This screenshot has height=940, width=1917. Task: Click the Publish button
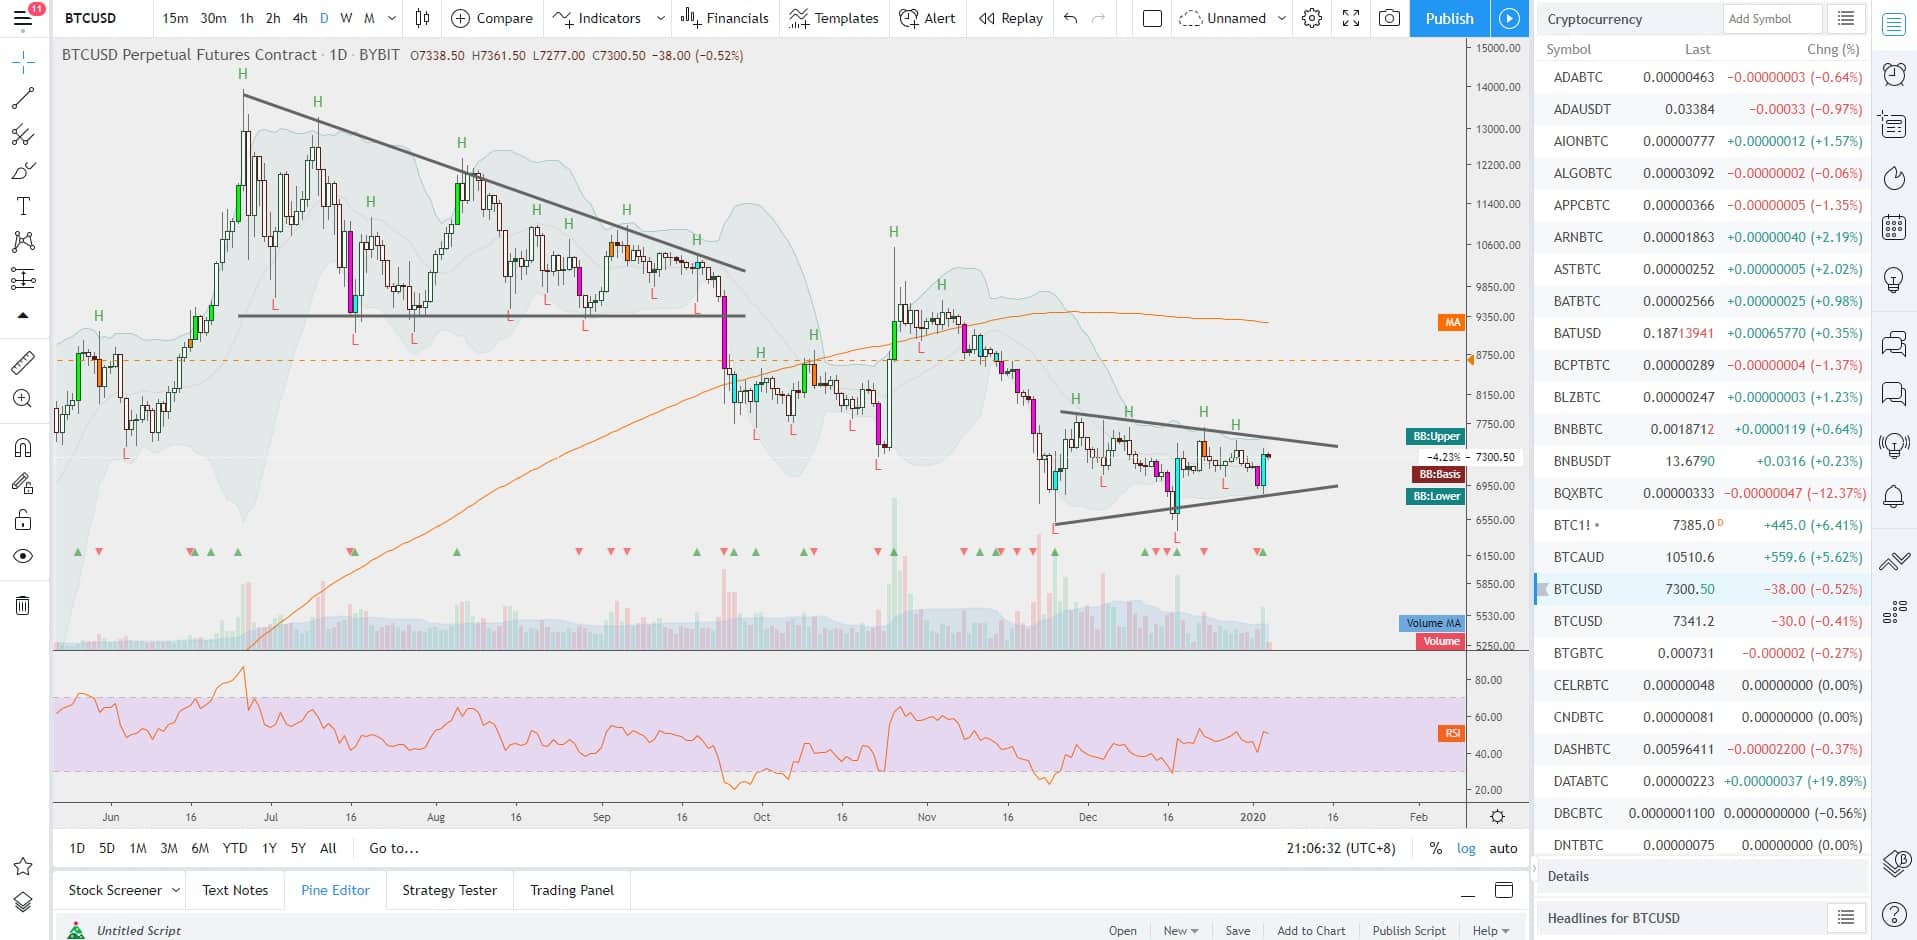1449,18
